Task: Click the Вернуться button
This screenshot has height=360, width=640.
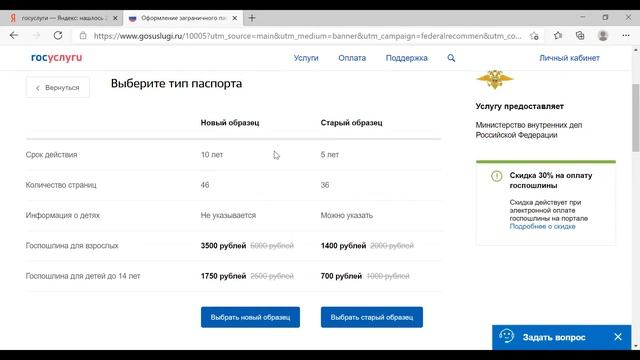Action: pyautogui.click(x=58, y=87)
